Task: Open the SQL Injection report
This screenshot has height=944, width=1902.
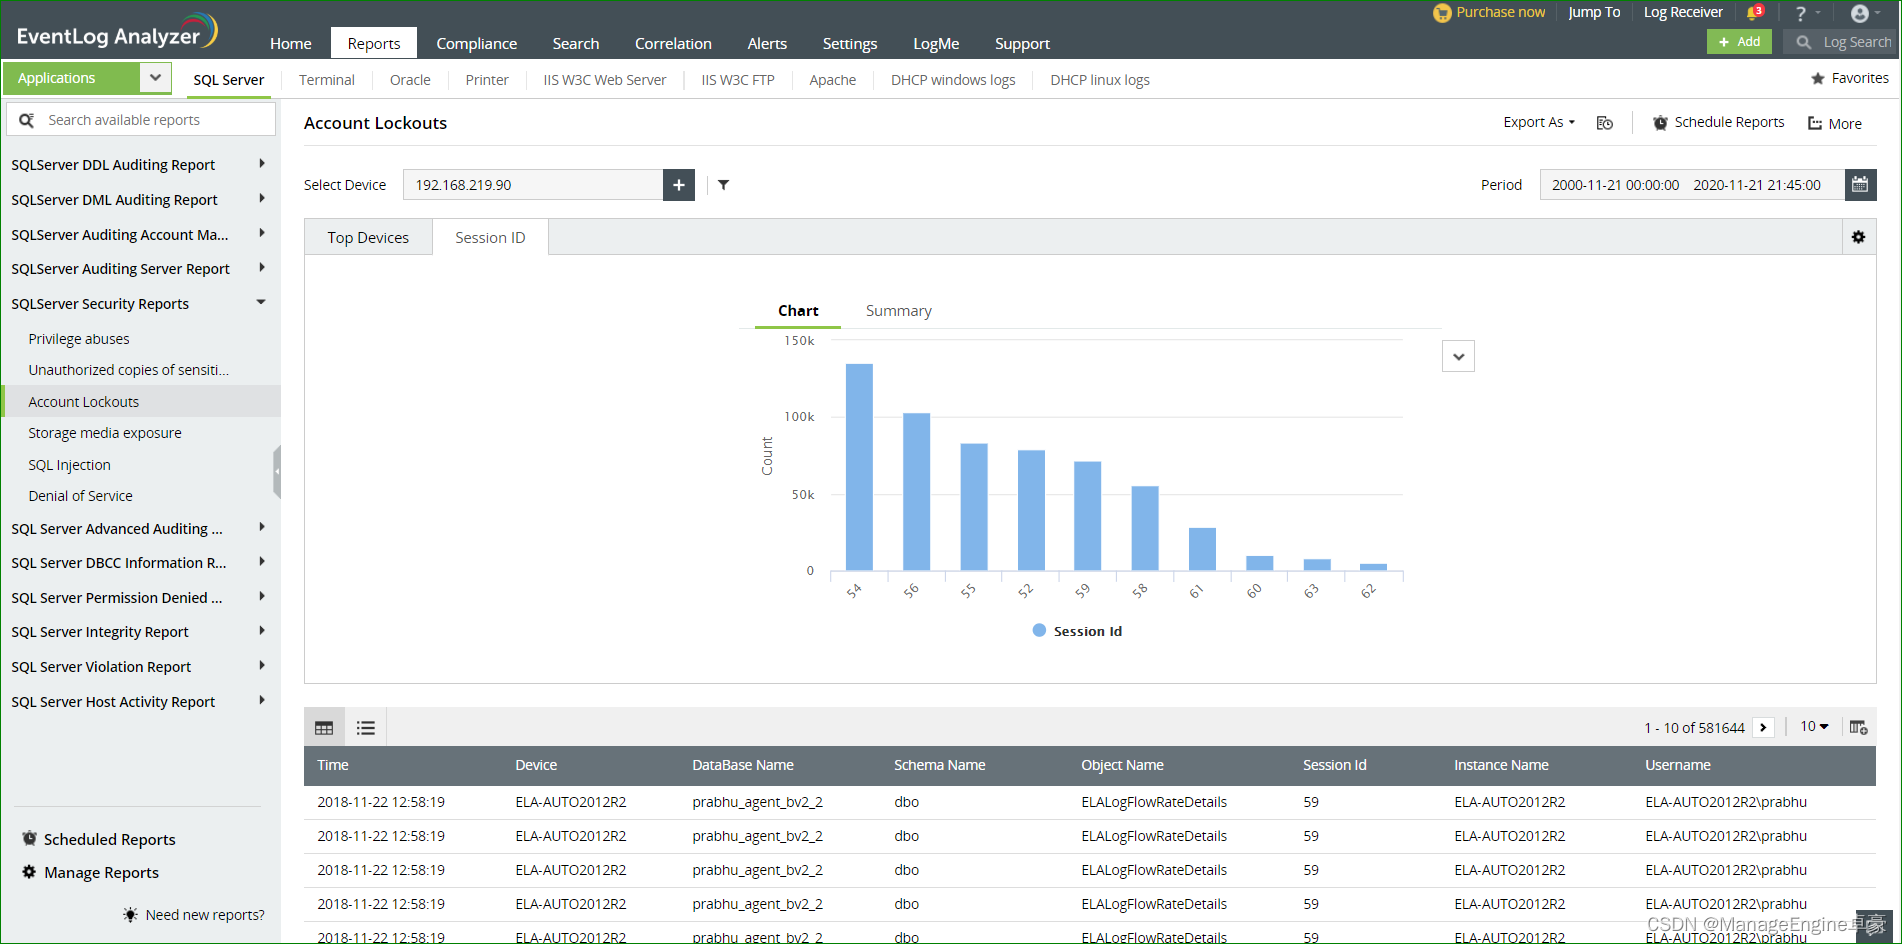Action: [69, 465]
